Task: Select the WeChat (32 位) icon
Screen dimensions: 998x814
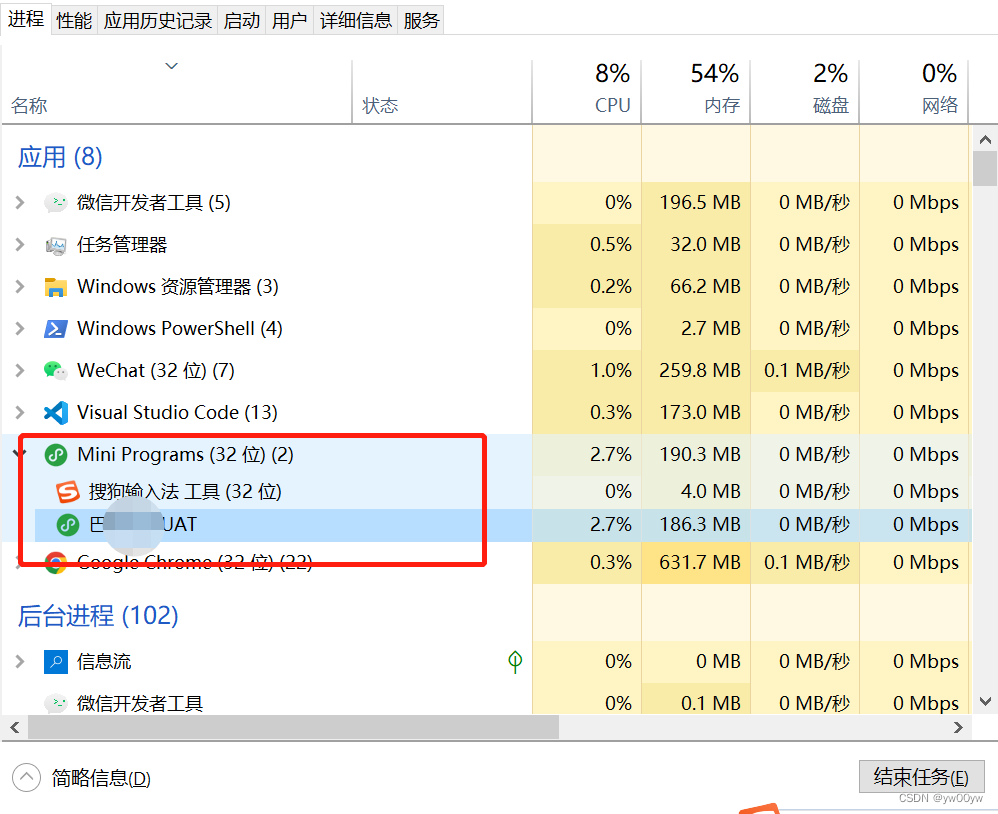Action: coord(56,370)
